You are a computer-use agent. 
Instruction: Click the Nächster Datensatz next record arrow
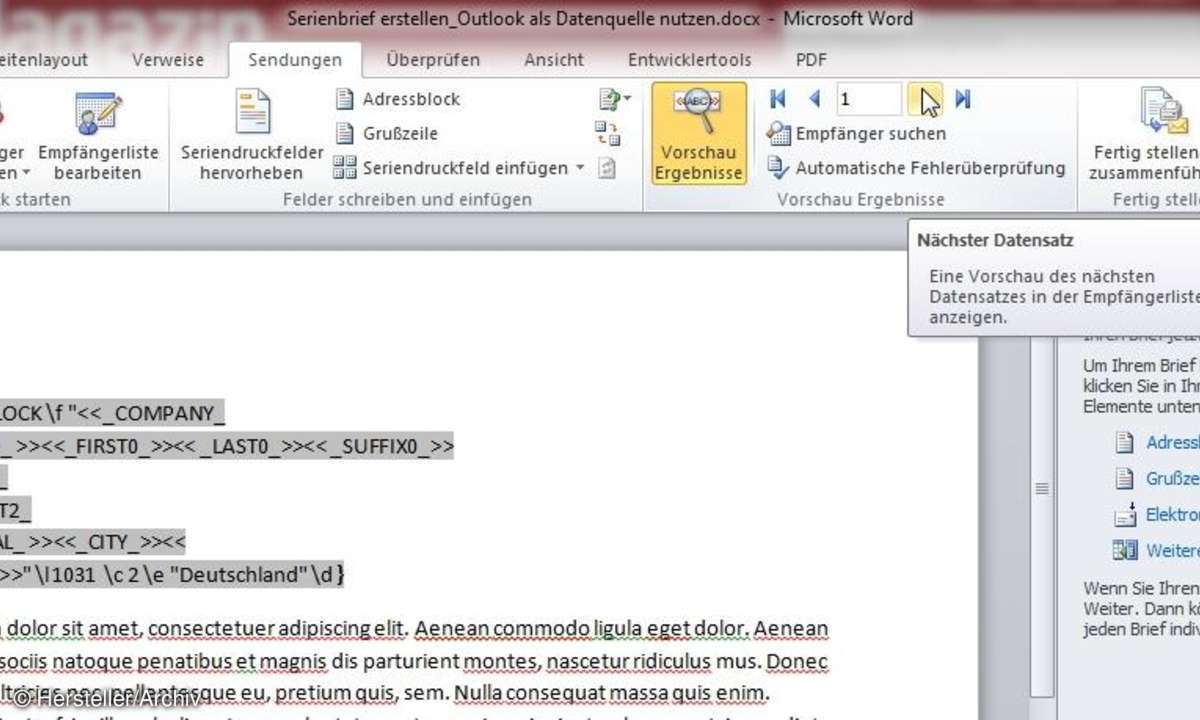[x=926, y=99]
